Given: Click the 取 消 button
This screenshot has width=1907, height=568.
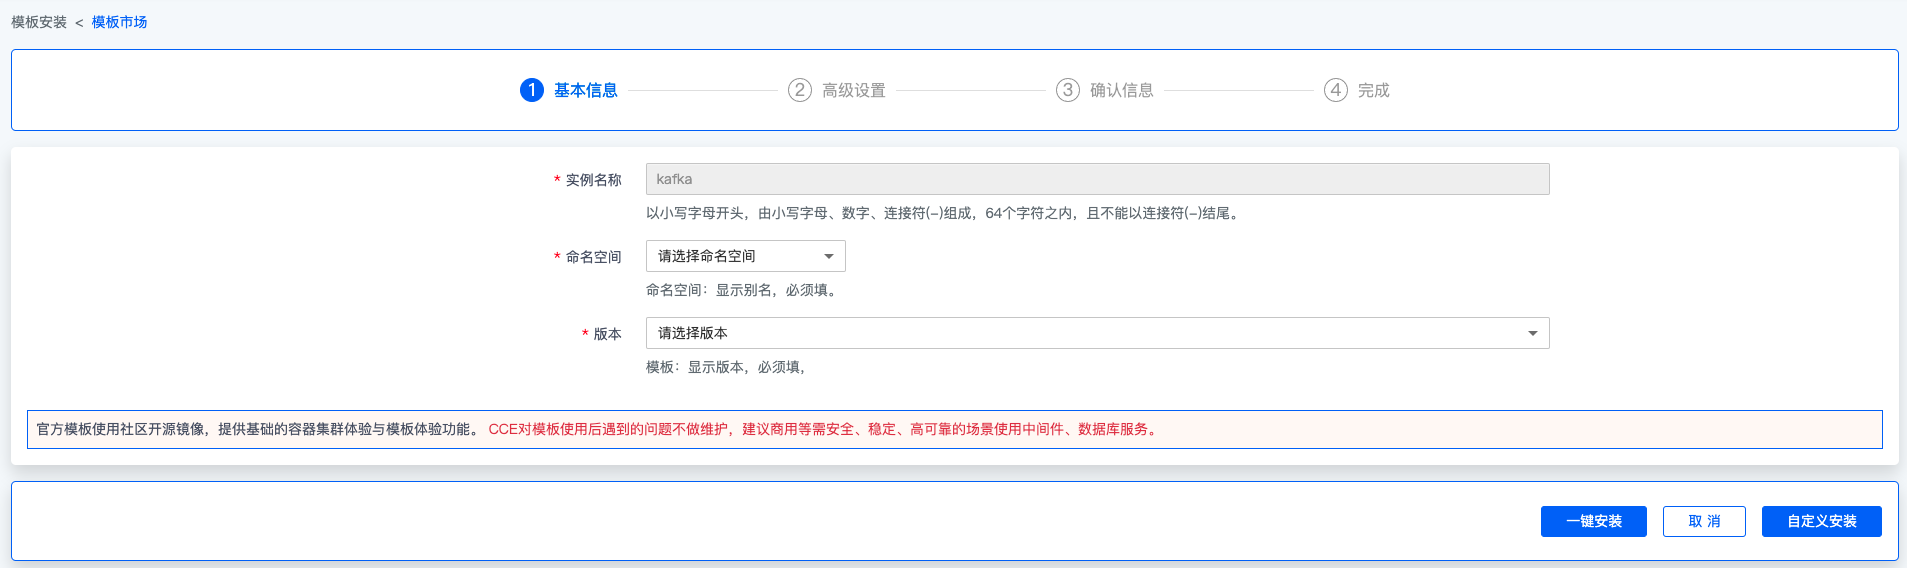Looking at the screenshot, I should point(1705,521).
